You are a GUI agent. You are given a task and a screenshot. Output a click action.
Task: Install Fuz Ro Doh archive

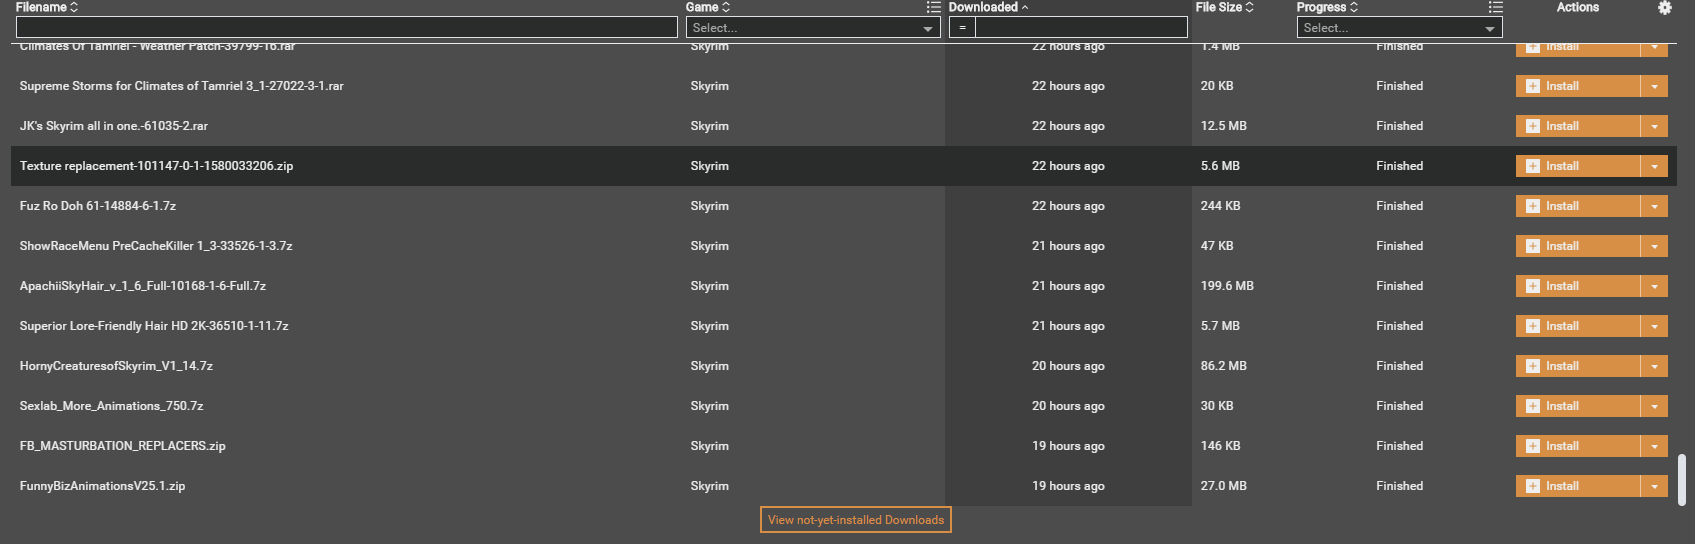pos(1577,206)
